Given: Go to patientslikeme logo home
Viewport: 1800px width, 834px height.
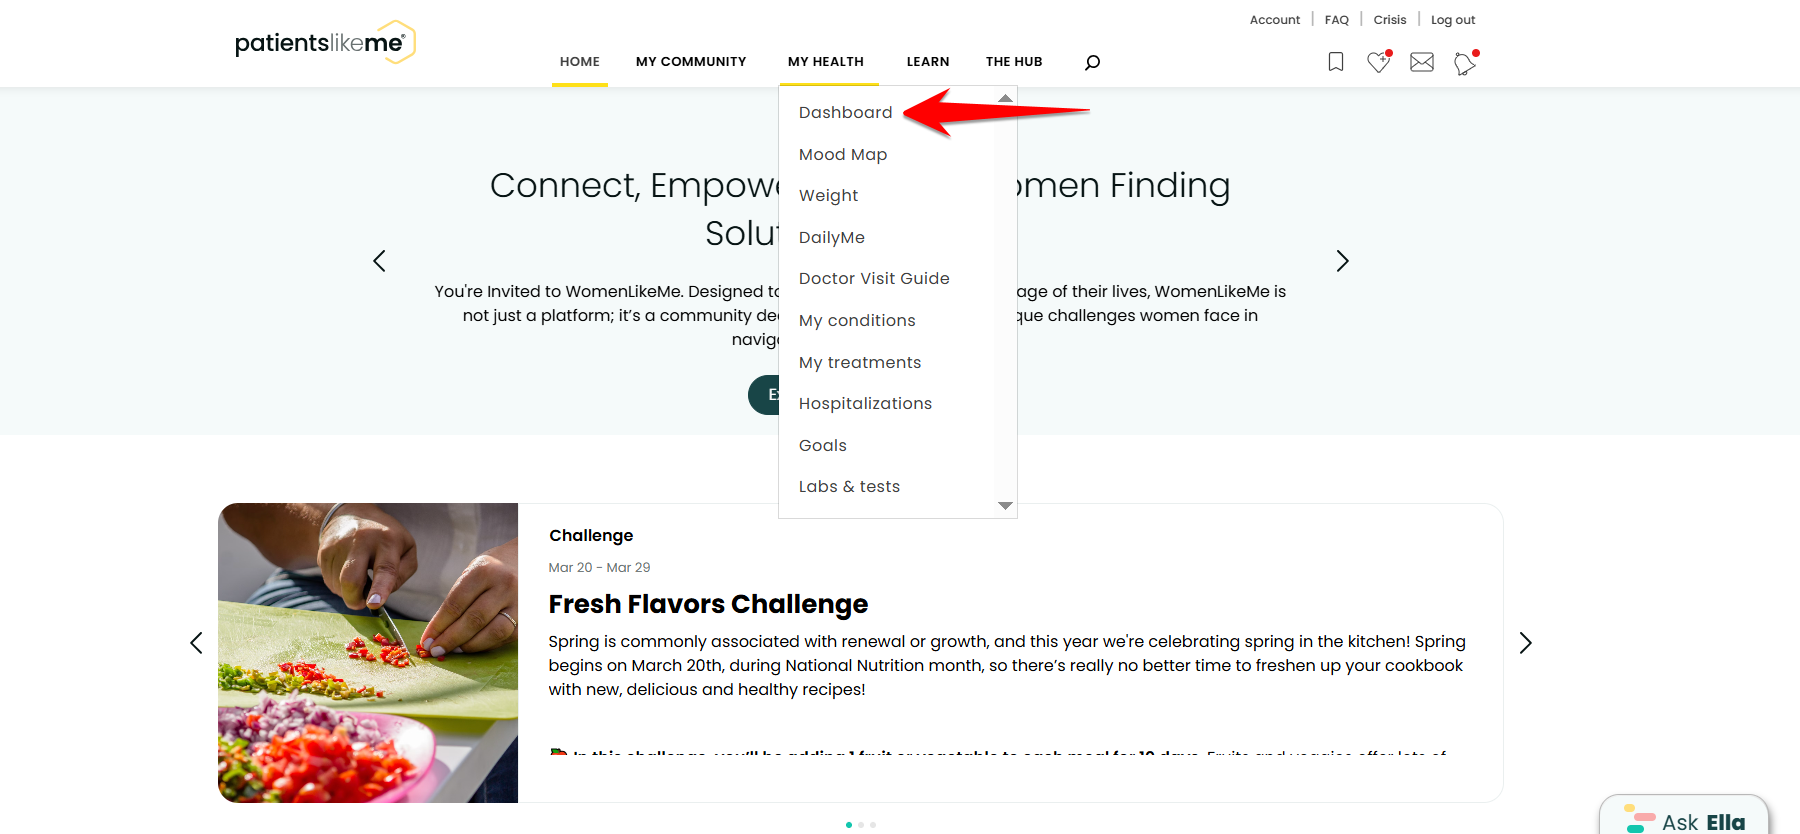Looking at the screenshot, I should point(325,42).
